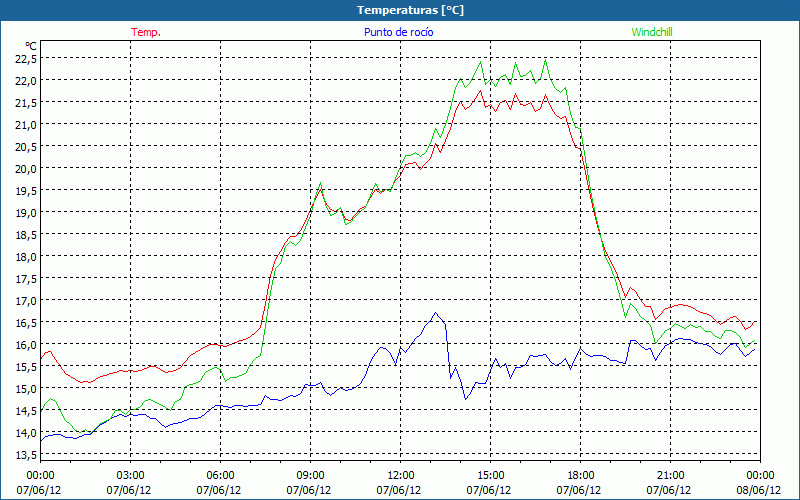Click the 21:00 time axis label
Screen dimensions: 800x500
point(670,476)
